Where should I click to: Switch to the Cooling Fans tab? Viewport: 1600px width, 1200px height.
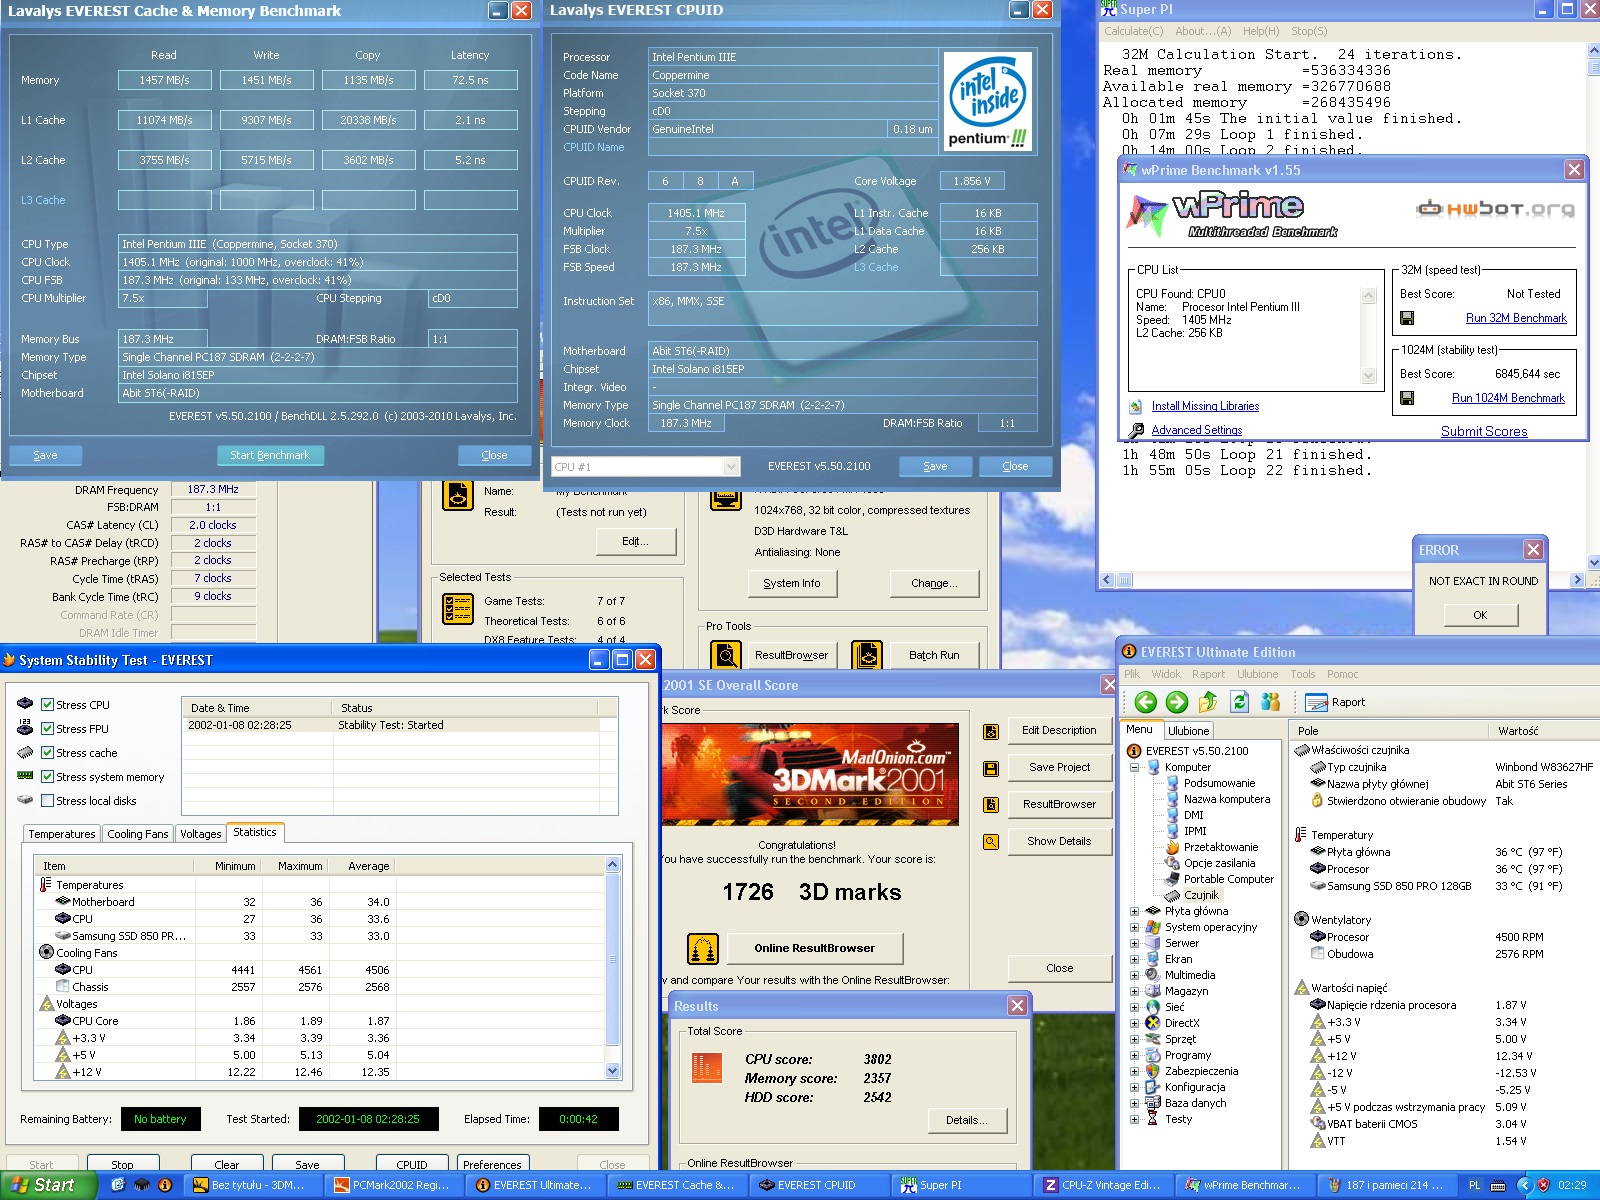point(138,834)
